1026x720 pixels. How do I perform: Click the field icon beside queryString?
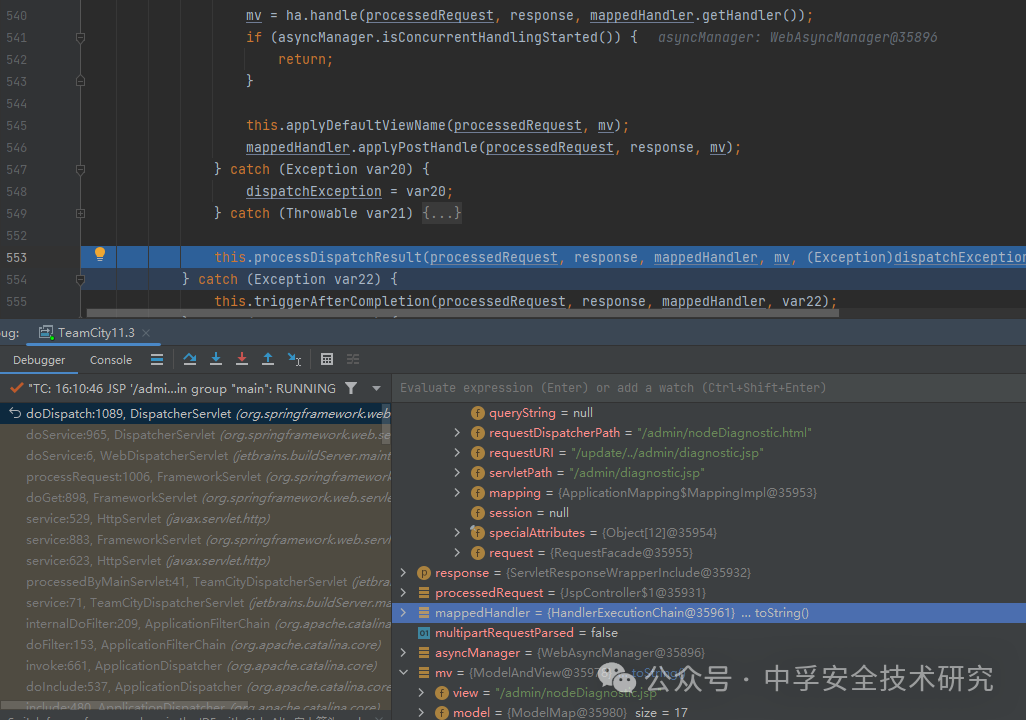(478, 413)
